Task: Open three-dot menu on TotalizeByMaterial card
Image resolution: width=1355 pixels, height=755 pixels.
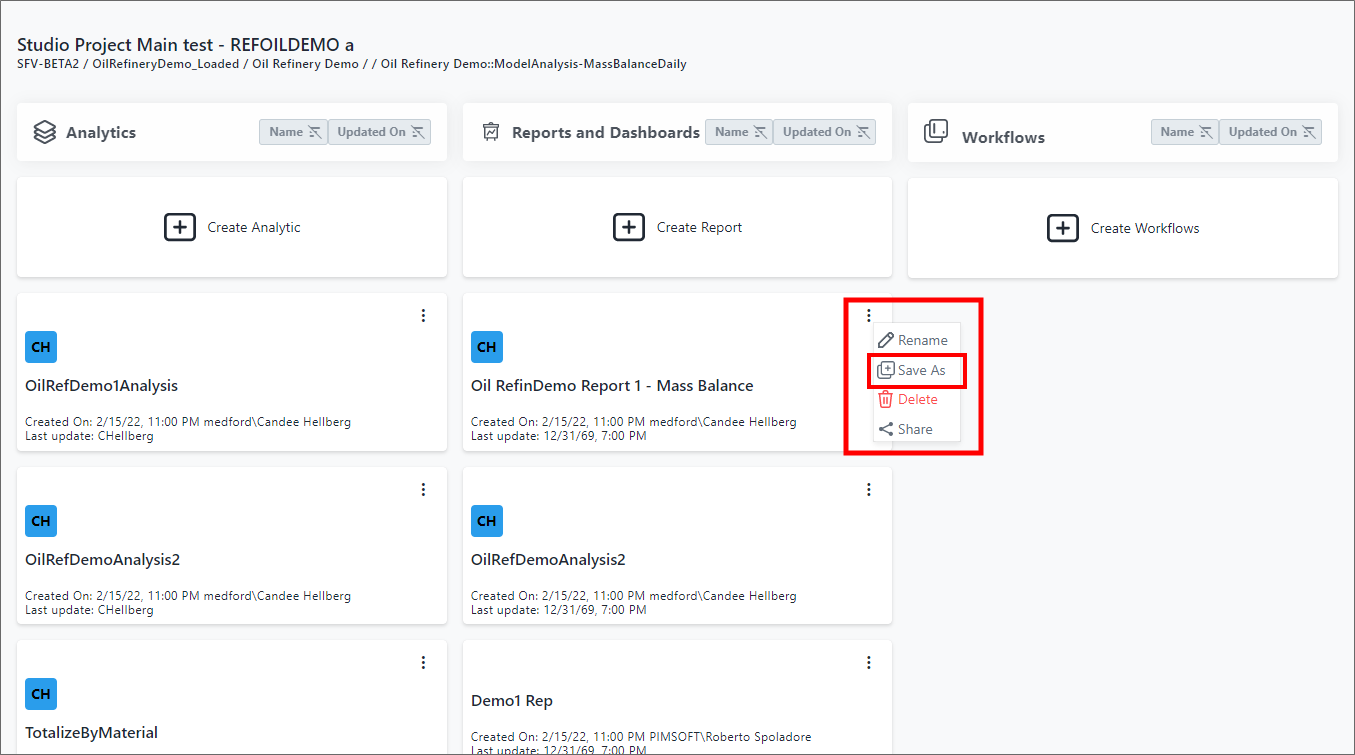Action: tap(423, 662)
